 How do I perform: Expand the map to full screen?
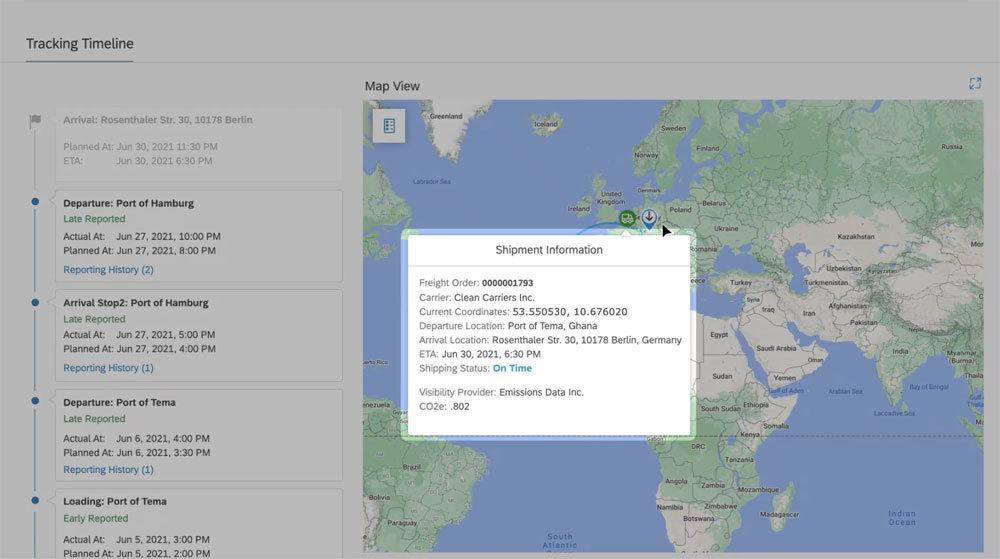click(x=975, y=84)
